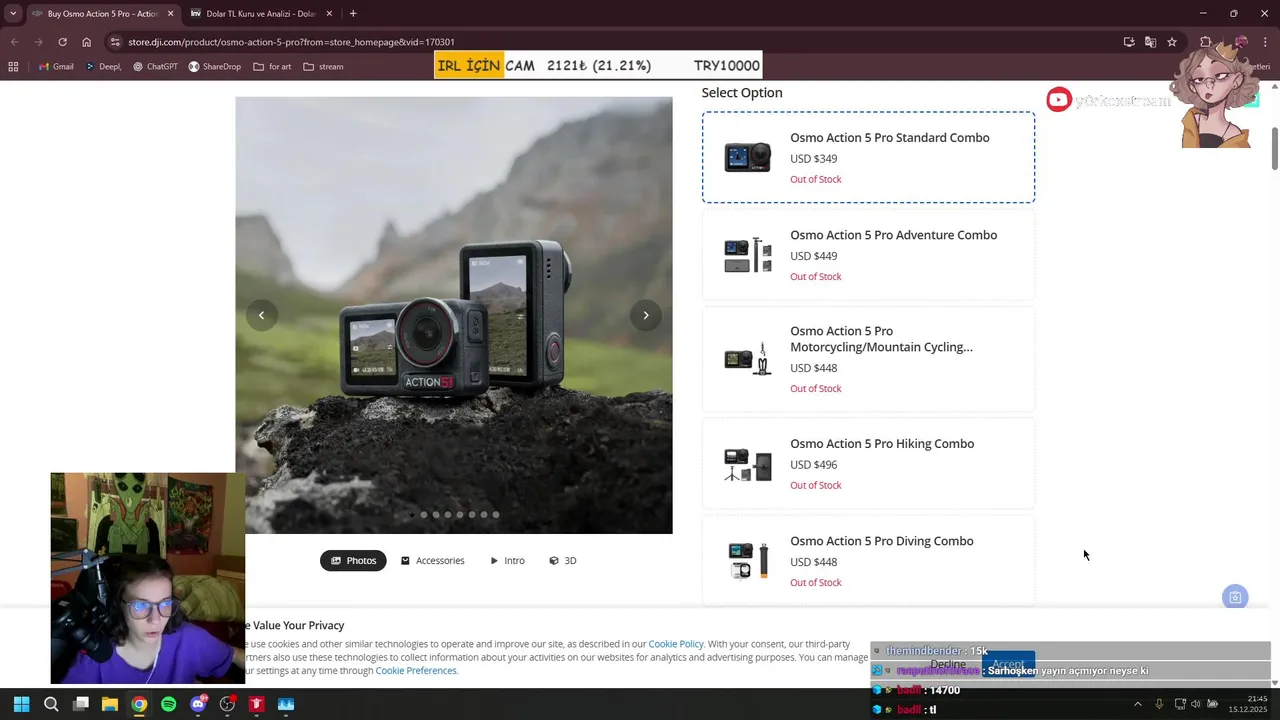
Task: Expand the system tray hidden icons arrow
Action: pyautogui.click(x=1137, y=704)
